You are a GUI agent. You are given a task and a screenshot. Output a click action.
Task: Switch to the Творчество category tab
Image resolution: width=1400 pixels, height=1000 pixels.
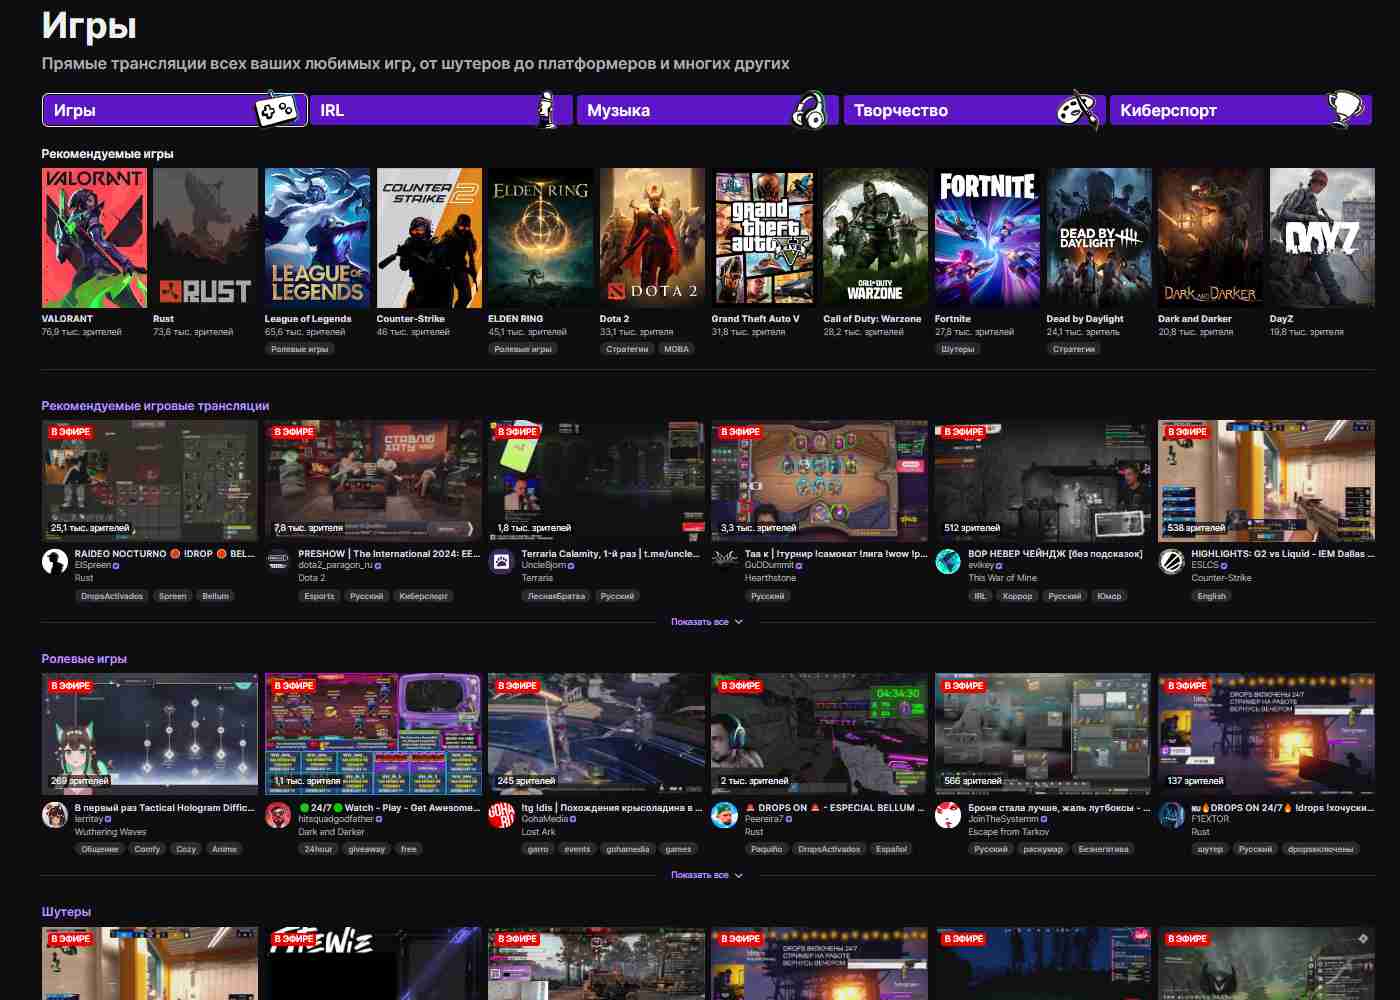(x=975, y=110)
